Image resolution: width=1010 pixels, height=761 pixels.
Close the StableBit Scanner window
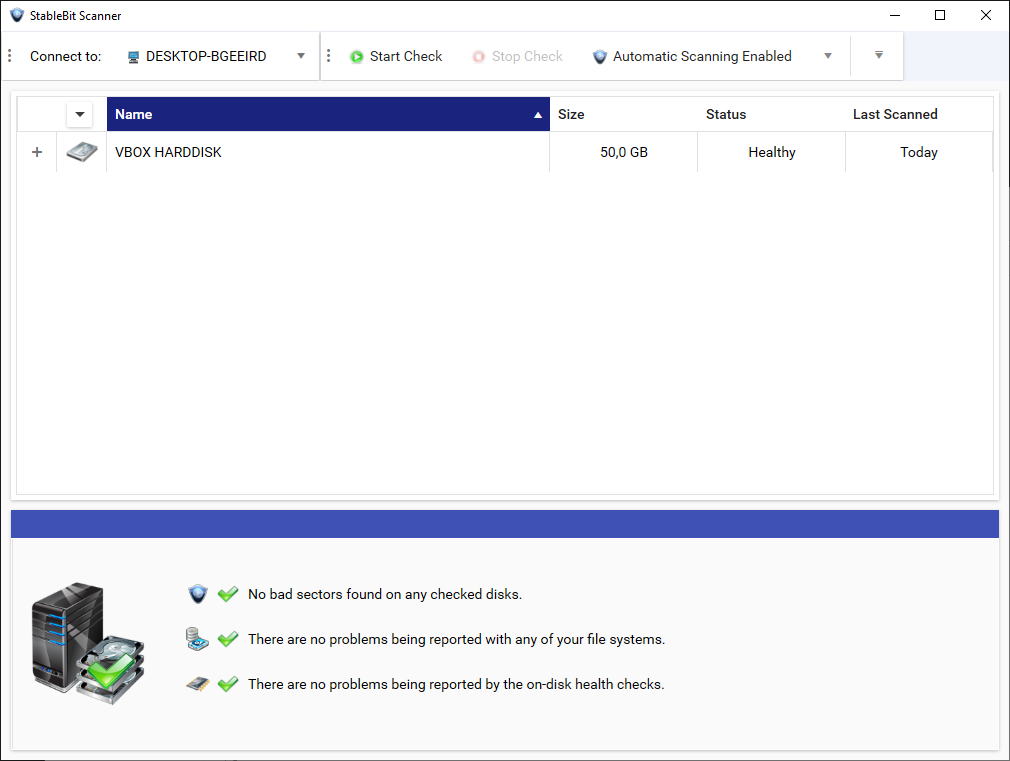tap(986, 15)
